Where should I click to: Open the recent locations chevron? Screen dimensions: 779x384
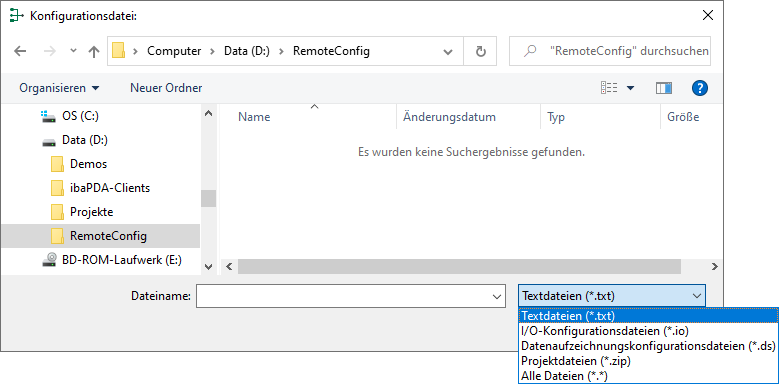(x=74, y=51)
